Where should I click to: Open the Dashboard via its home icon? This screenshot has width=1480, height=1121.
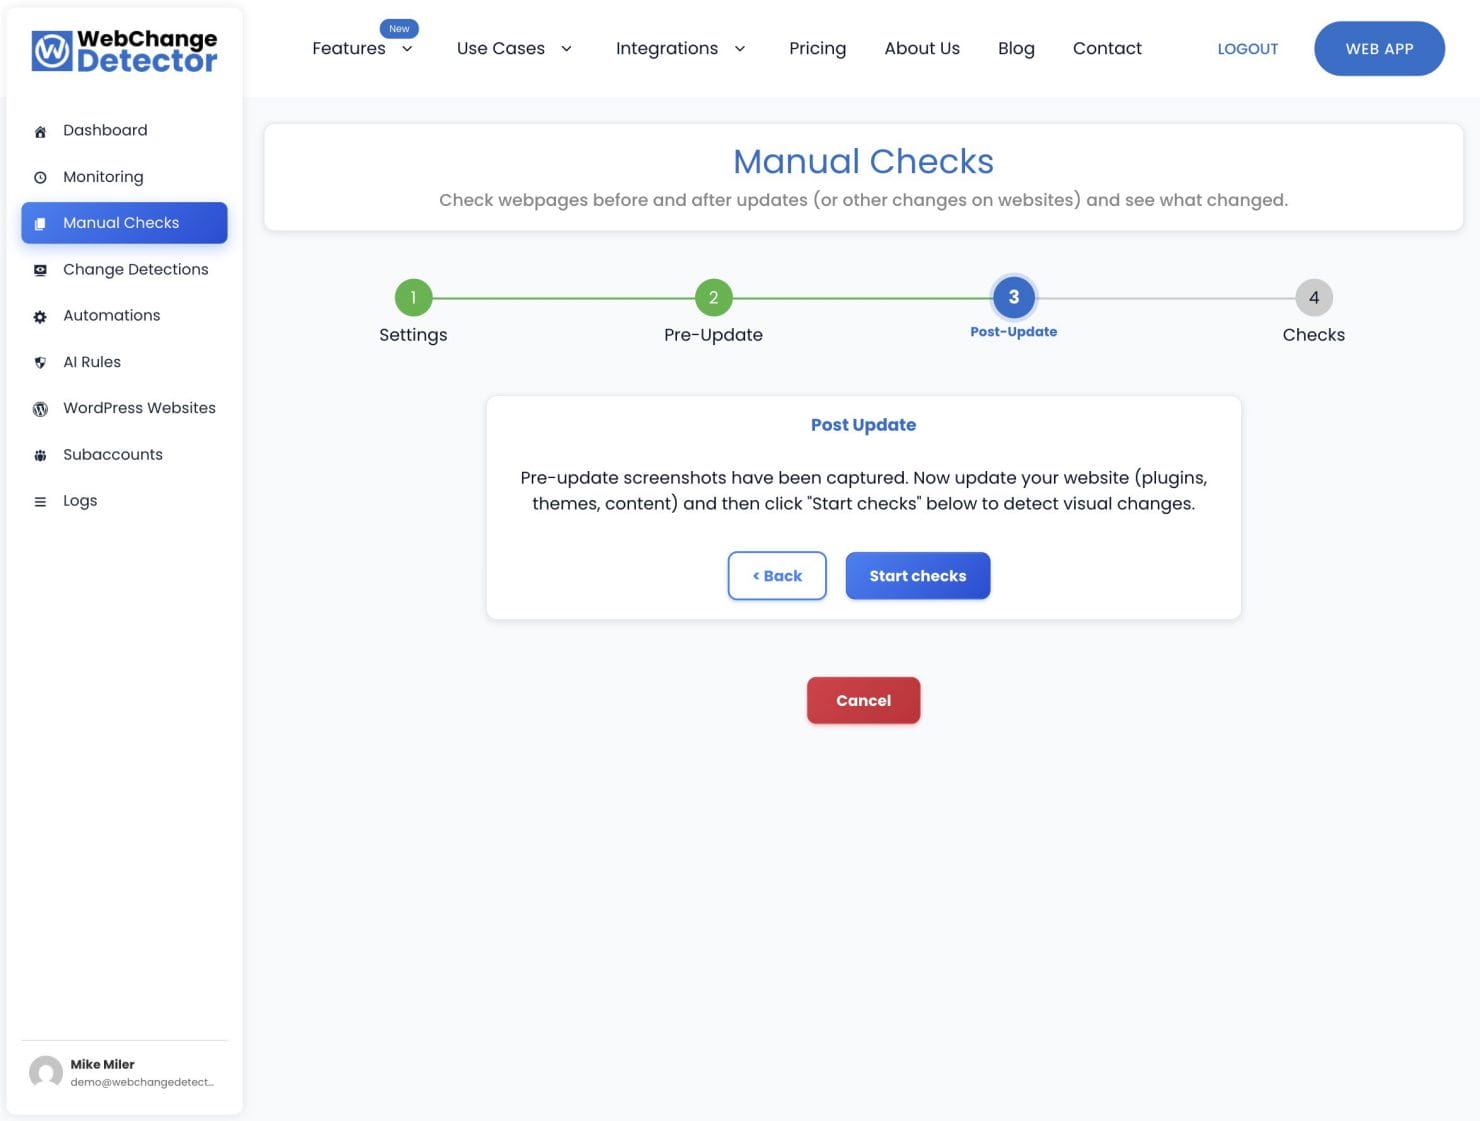(x=40, y=130)
